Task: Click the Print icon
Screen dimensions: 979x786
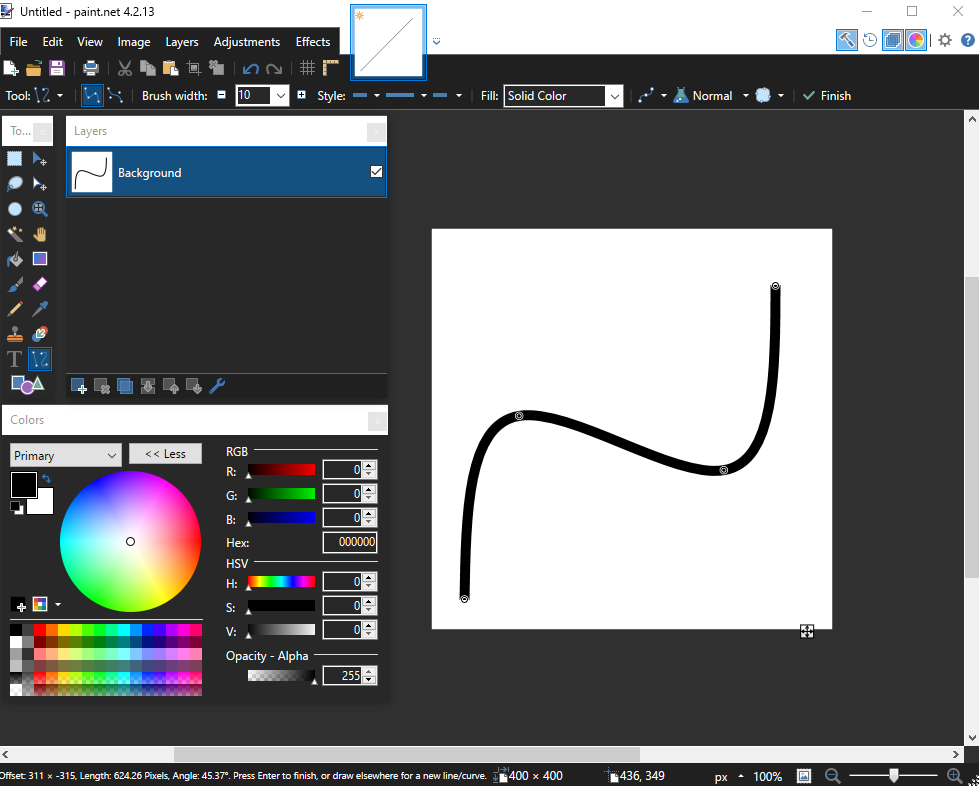Action: 91,68
